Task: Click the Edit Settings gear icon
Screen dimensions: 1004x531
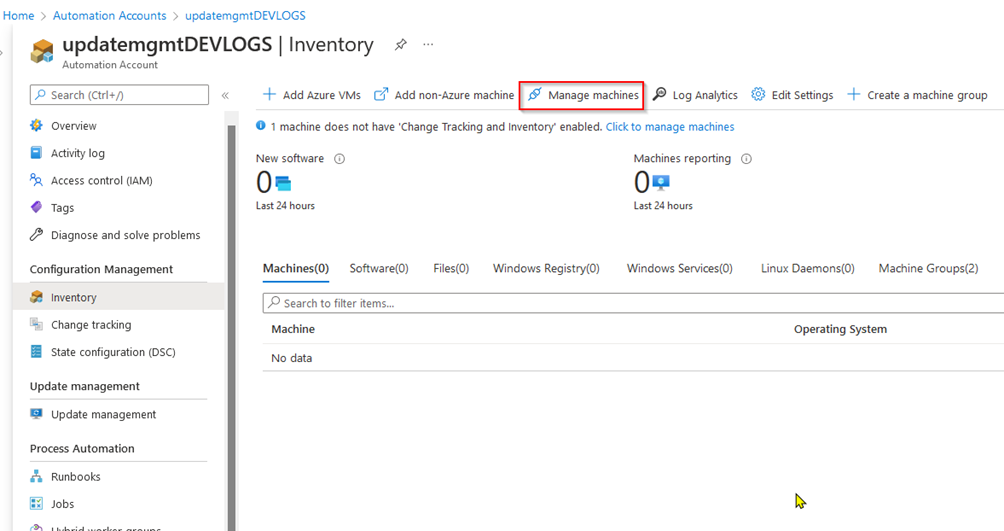Action: tap(758, 95)
